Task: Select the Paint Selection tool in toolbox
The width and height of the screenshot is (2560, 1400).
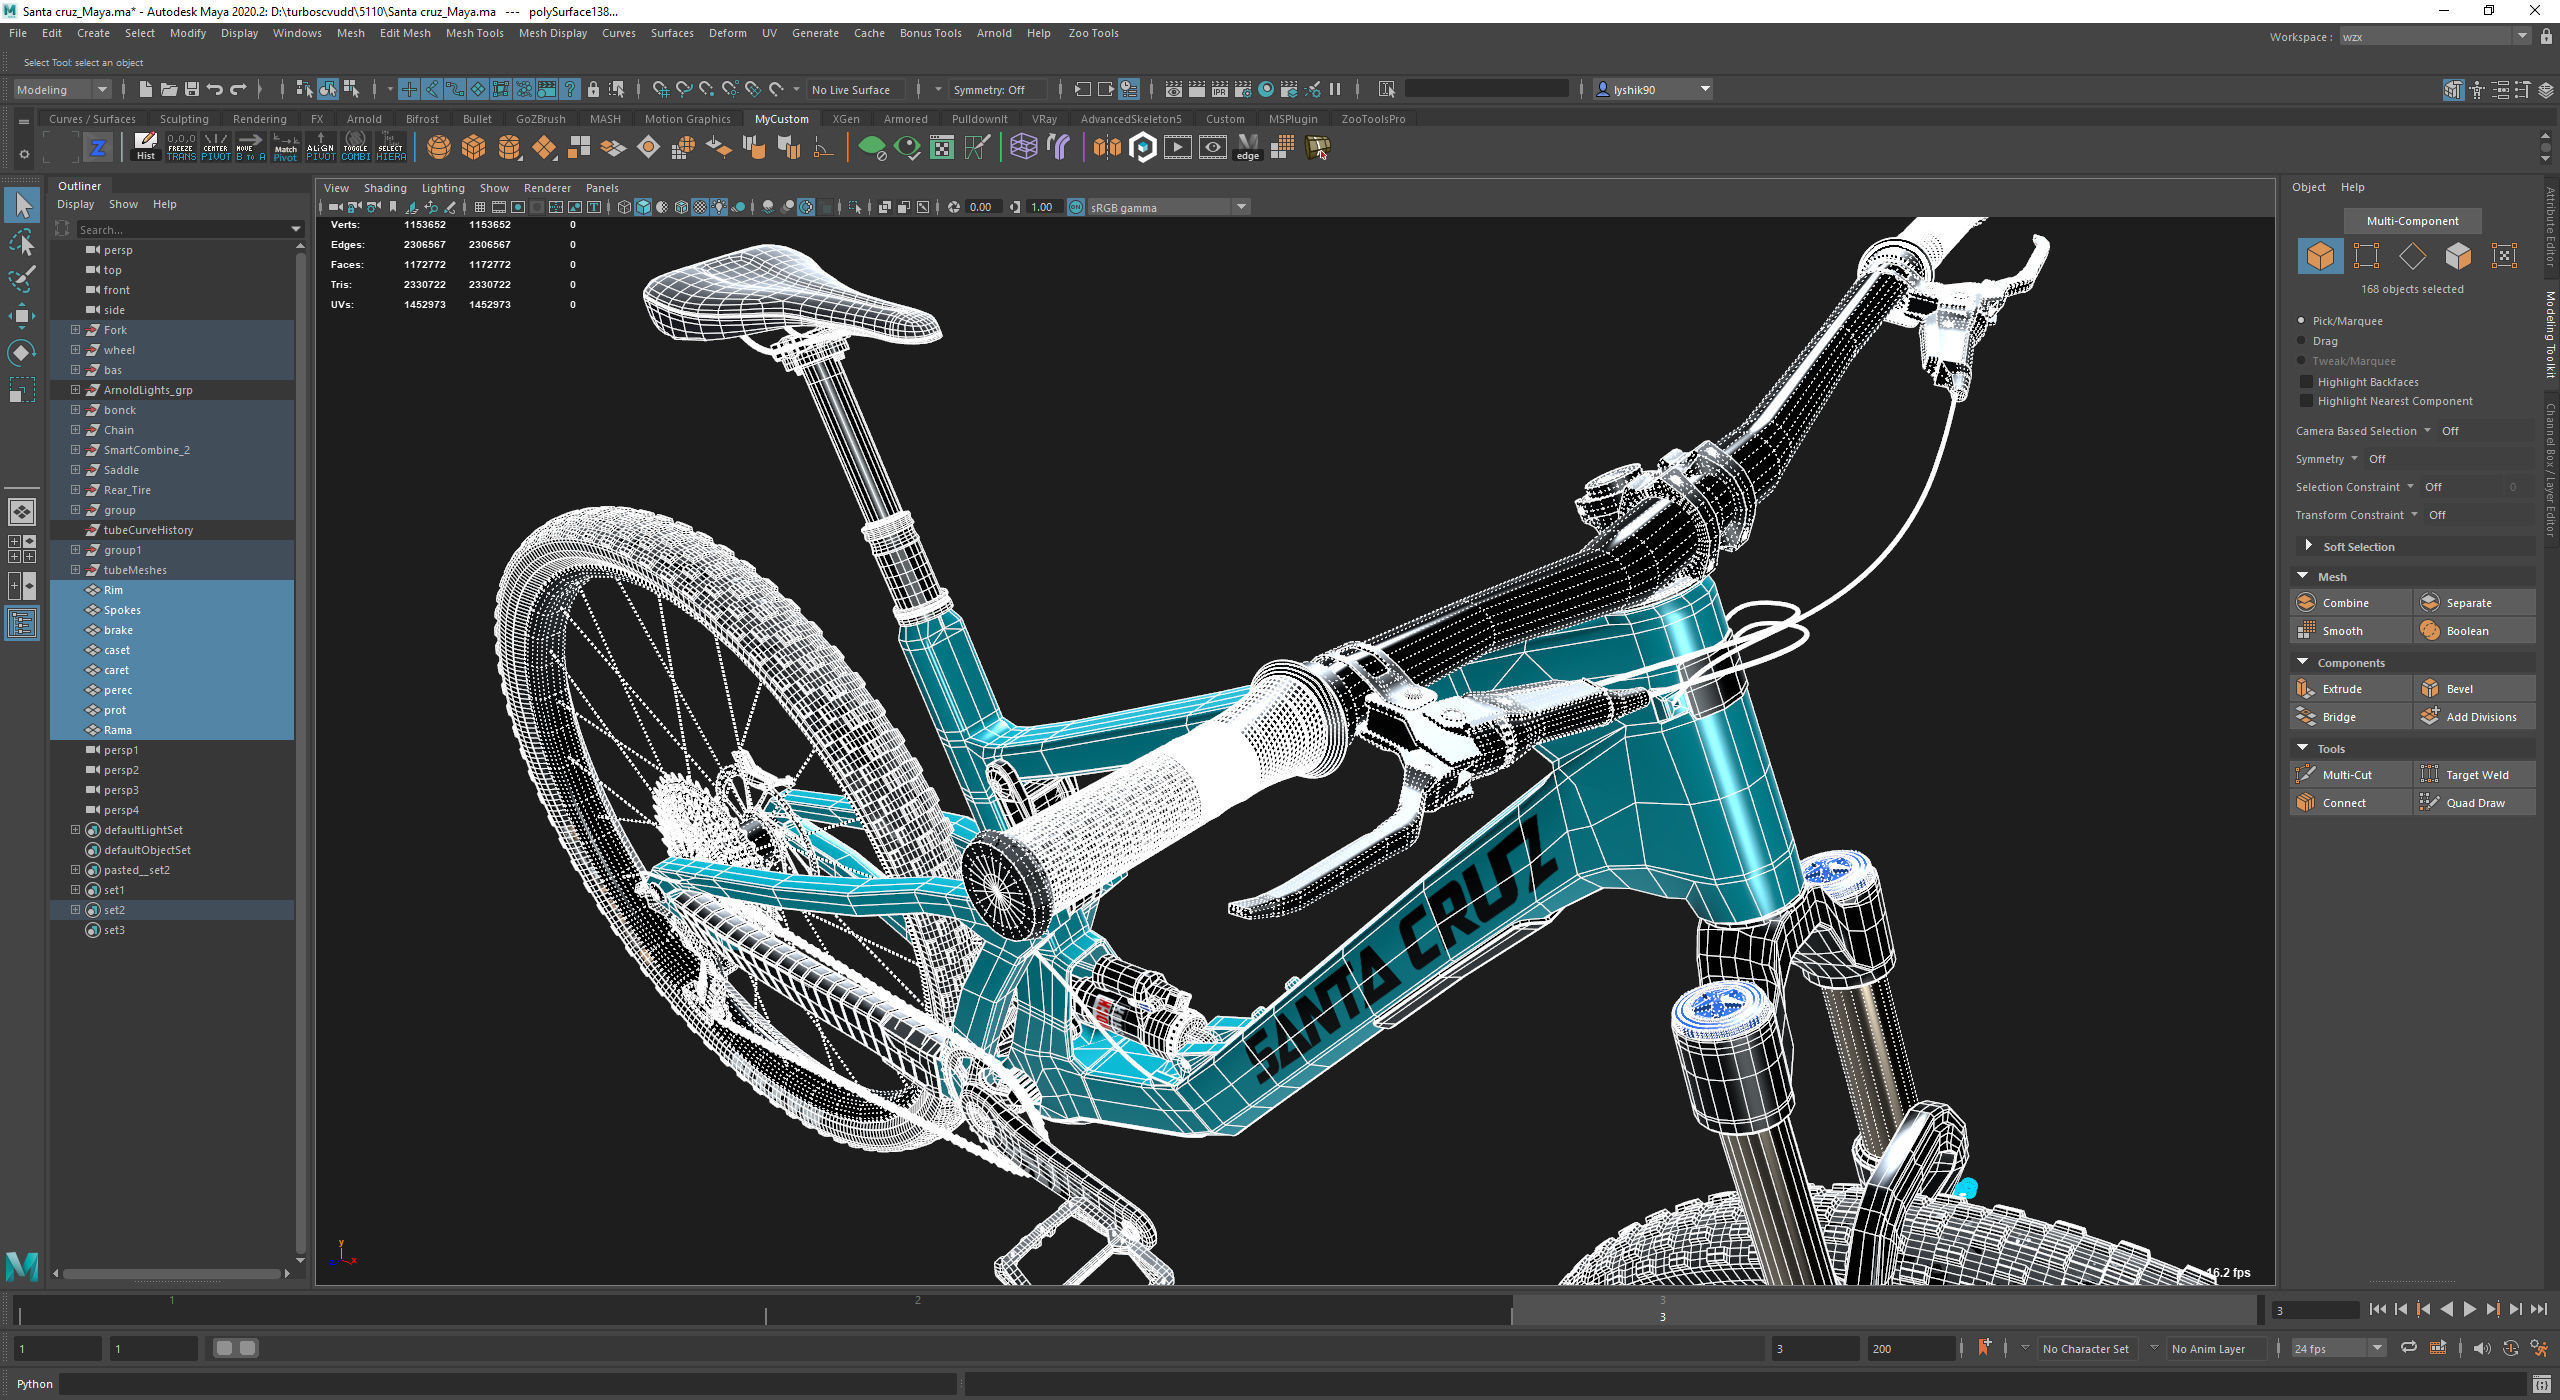Action: tap(22, 278)
